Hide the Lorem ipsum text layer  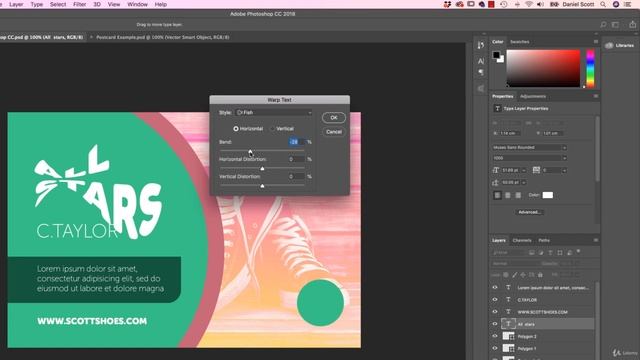[495, 287]
